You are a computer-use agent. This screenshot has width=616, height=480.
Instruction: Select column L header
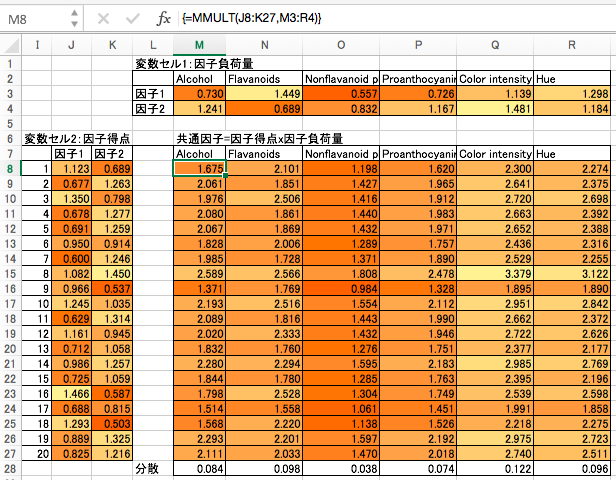pos(153,46)
